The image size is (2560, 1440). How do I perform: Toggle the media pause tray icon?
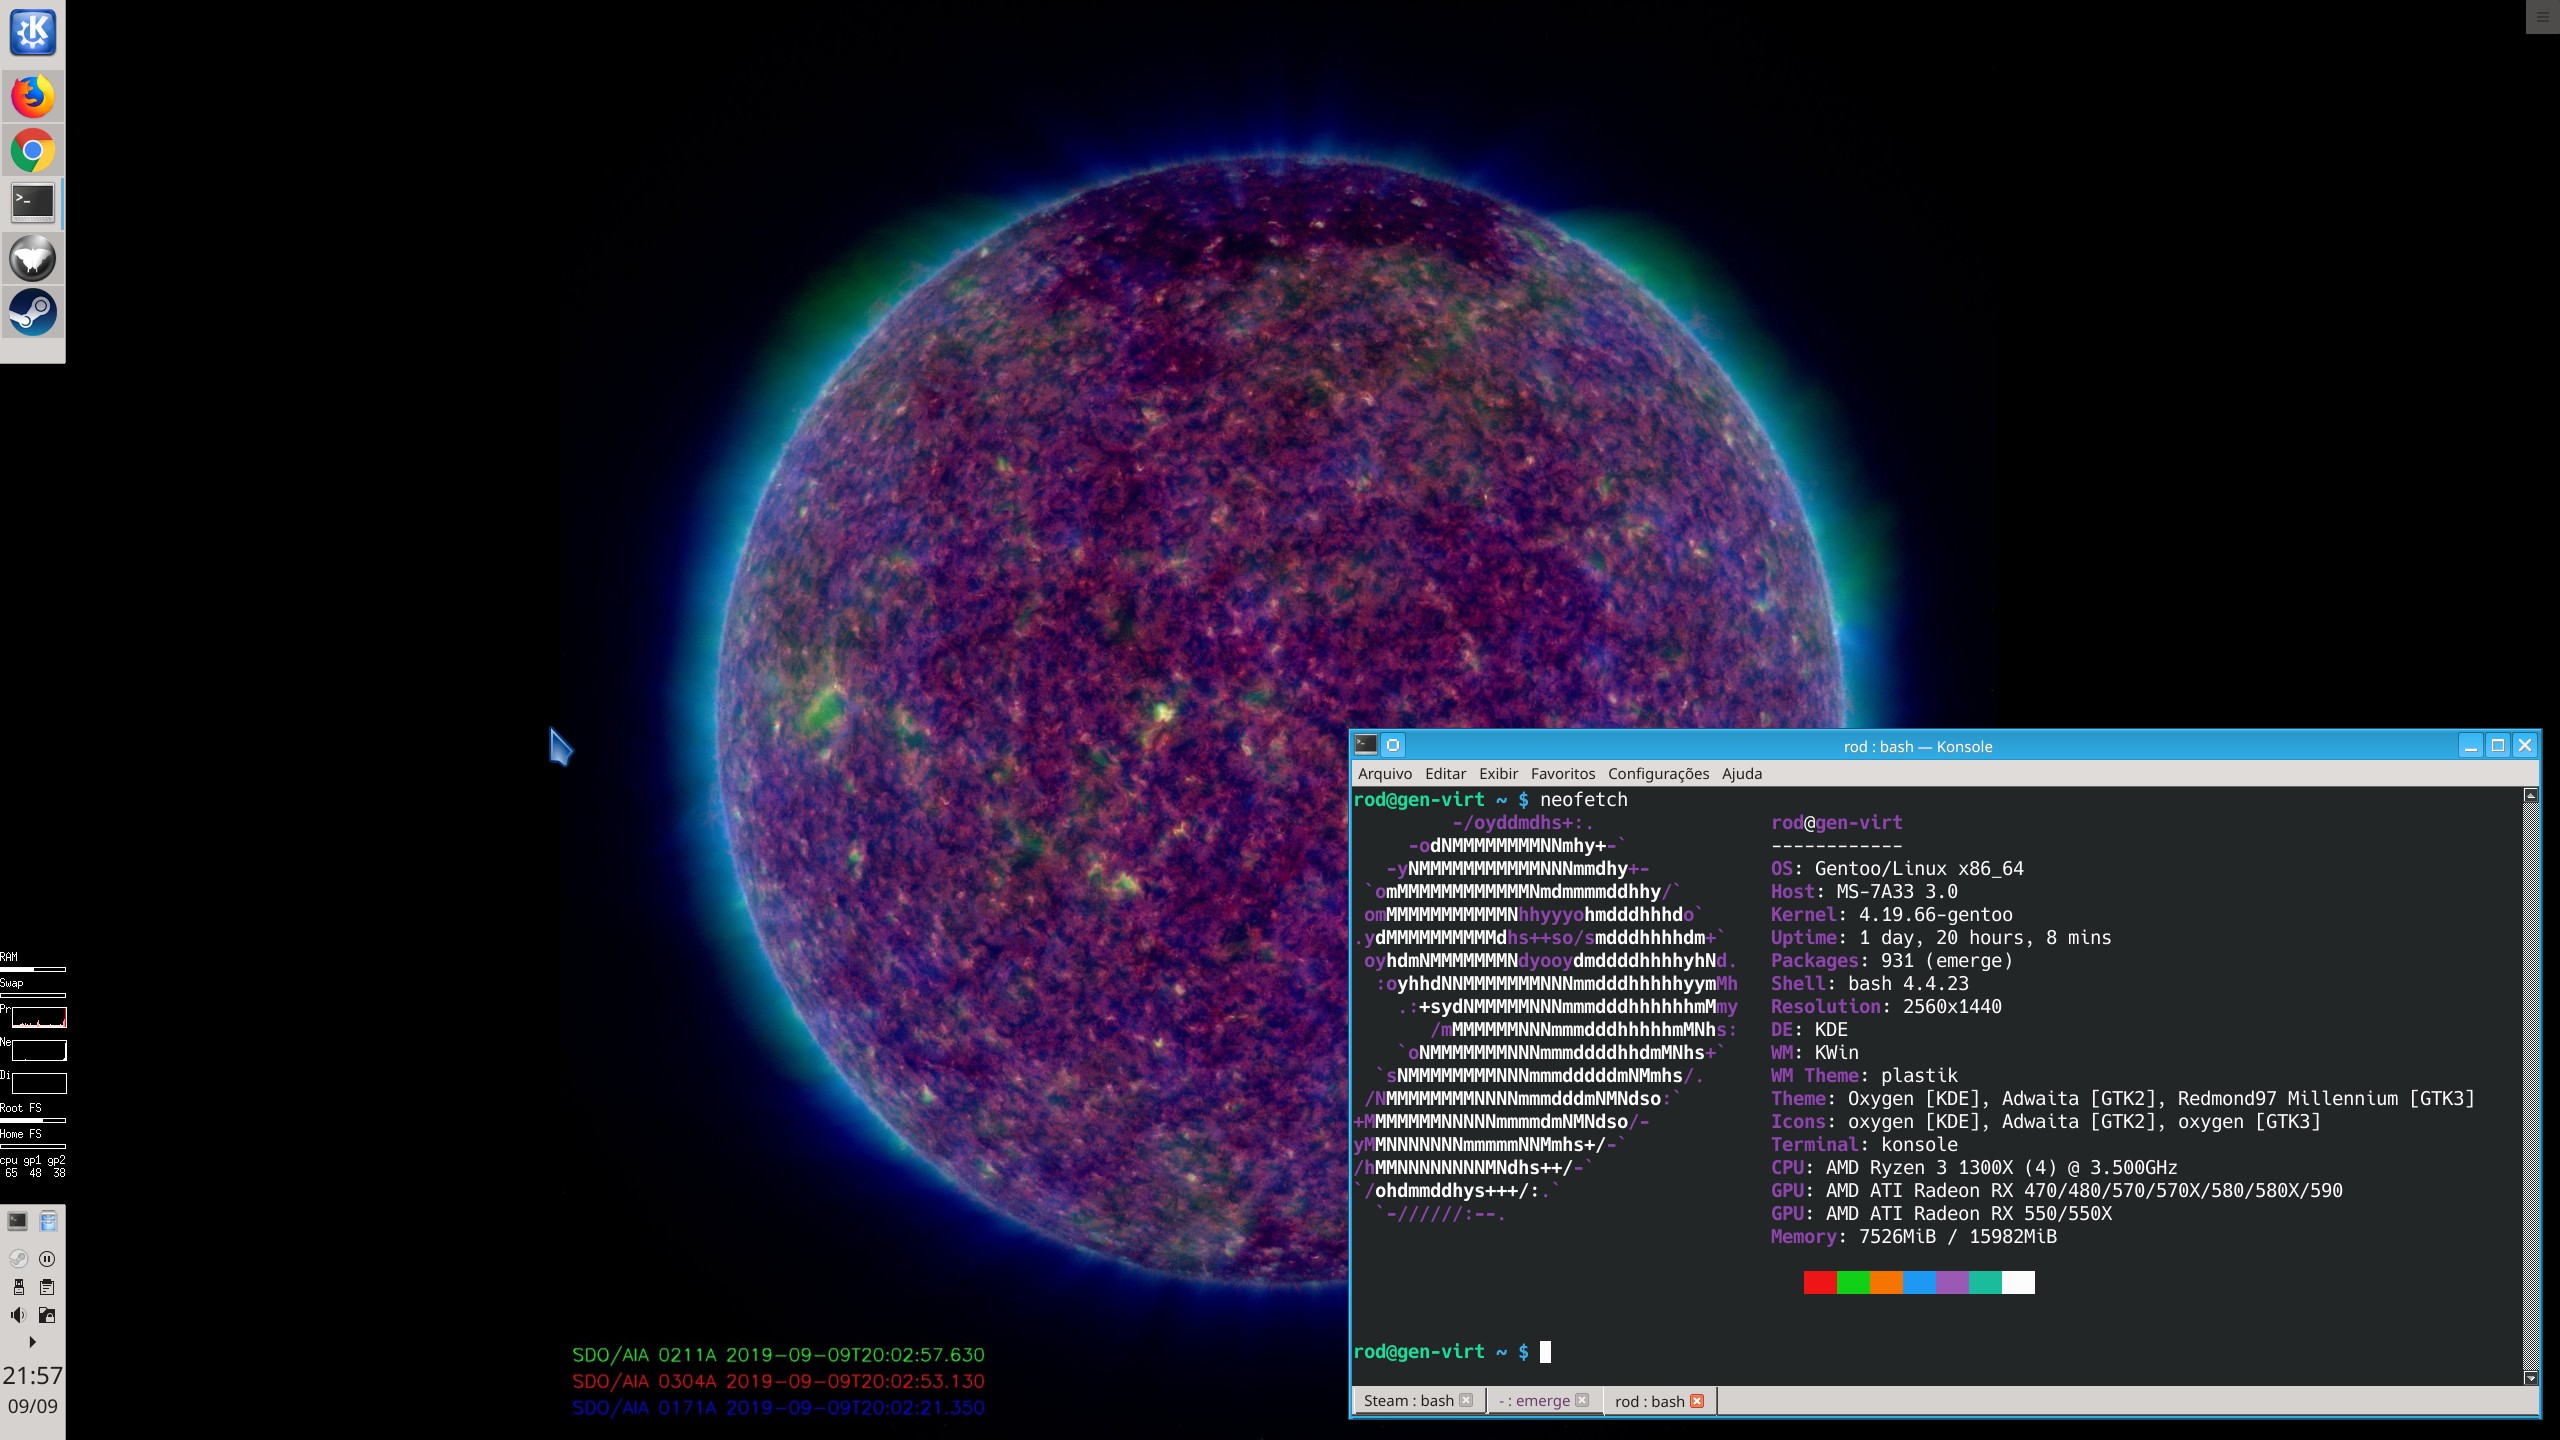tap(47, 1259)
